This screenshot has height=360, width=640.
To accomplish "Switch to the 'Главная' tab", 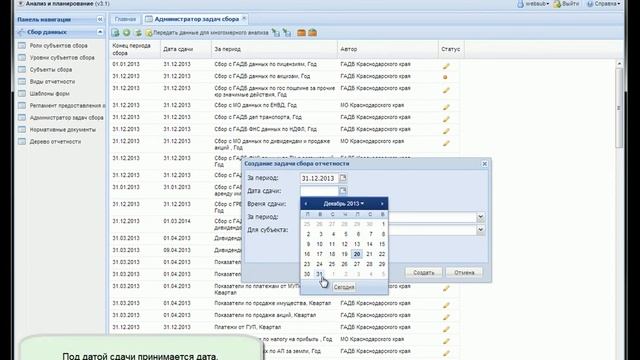I will (x=125, y=19).
